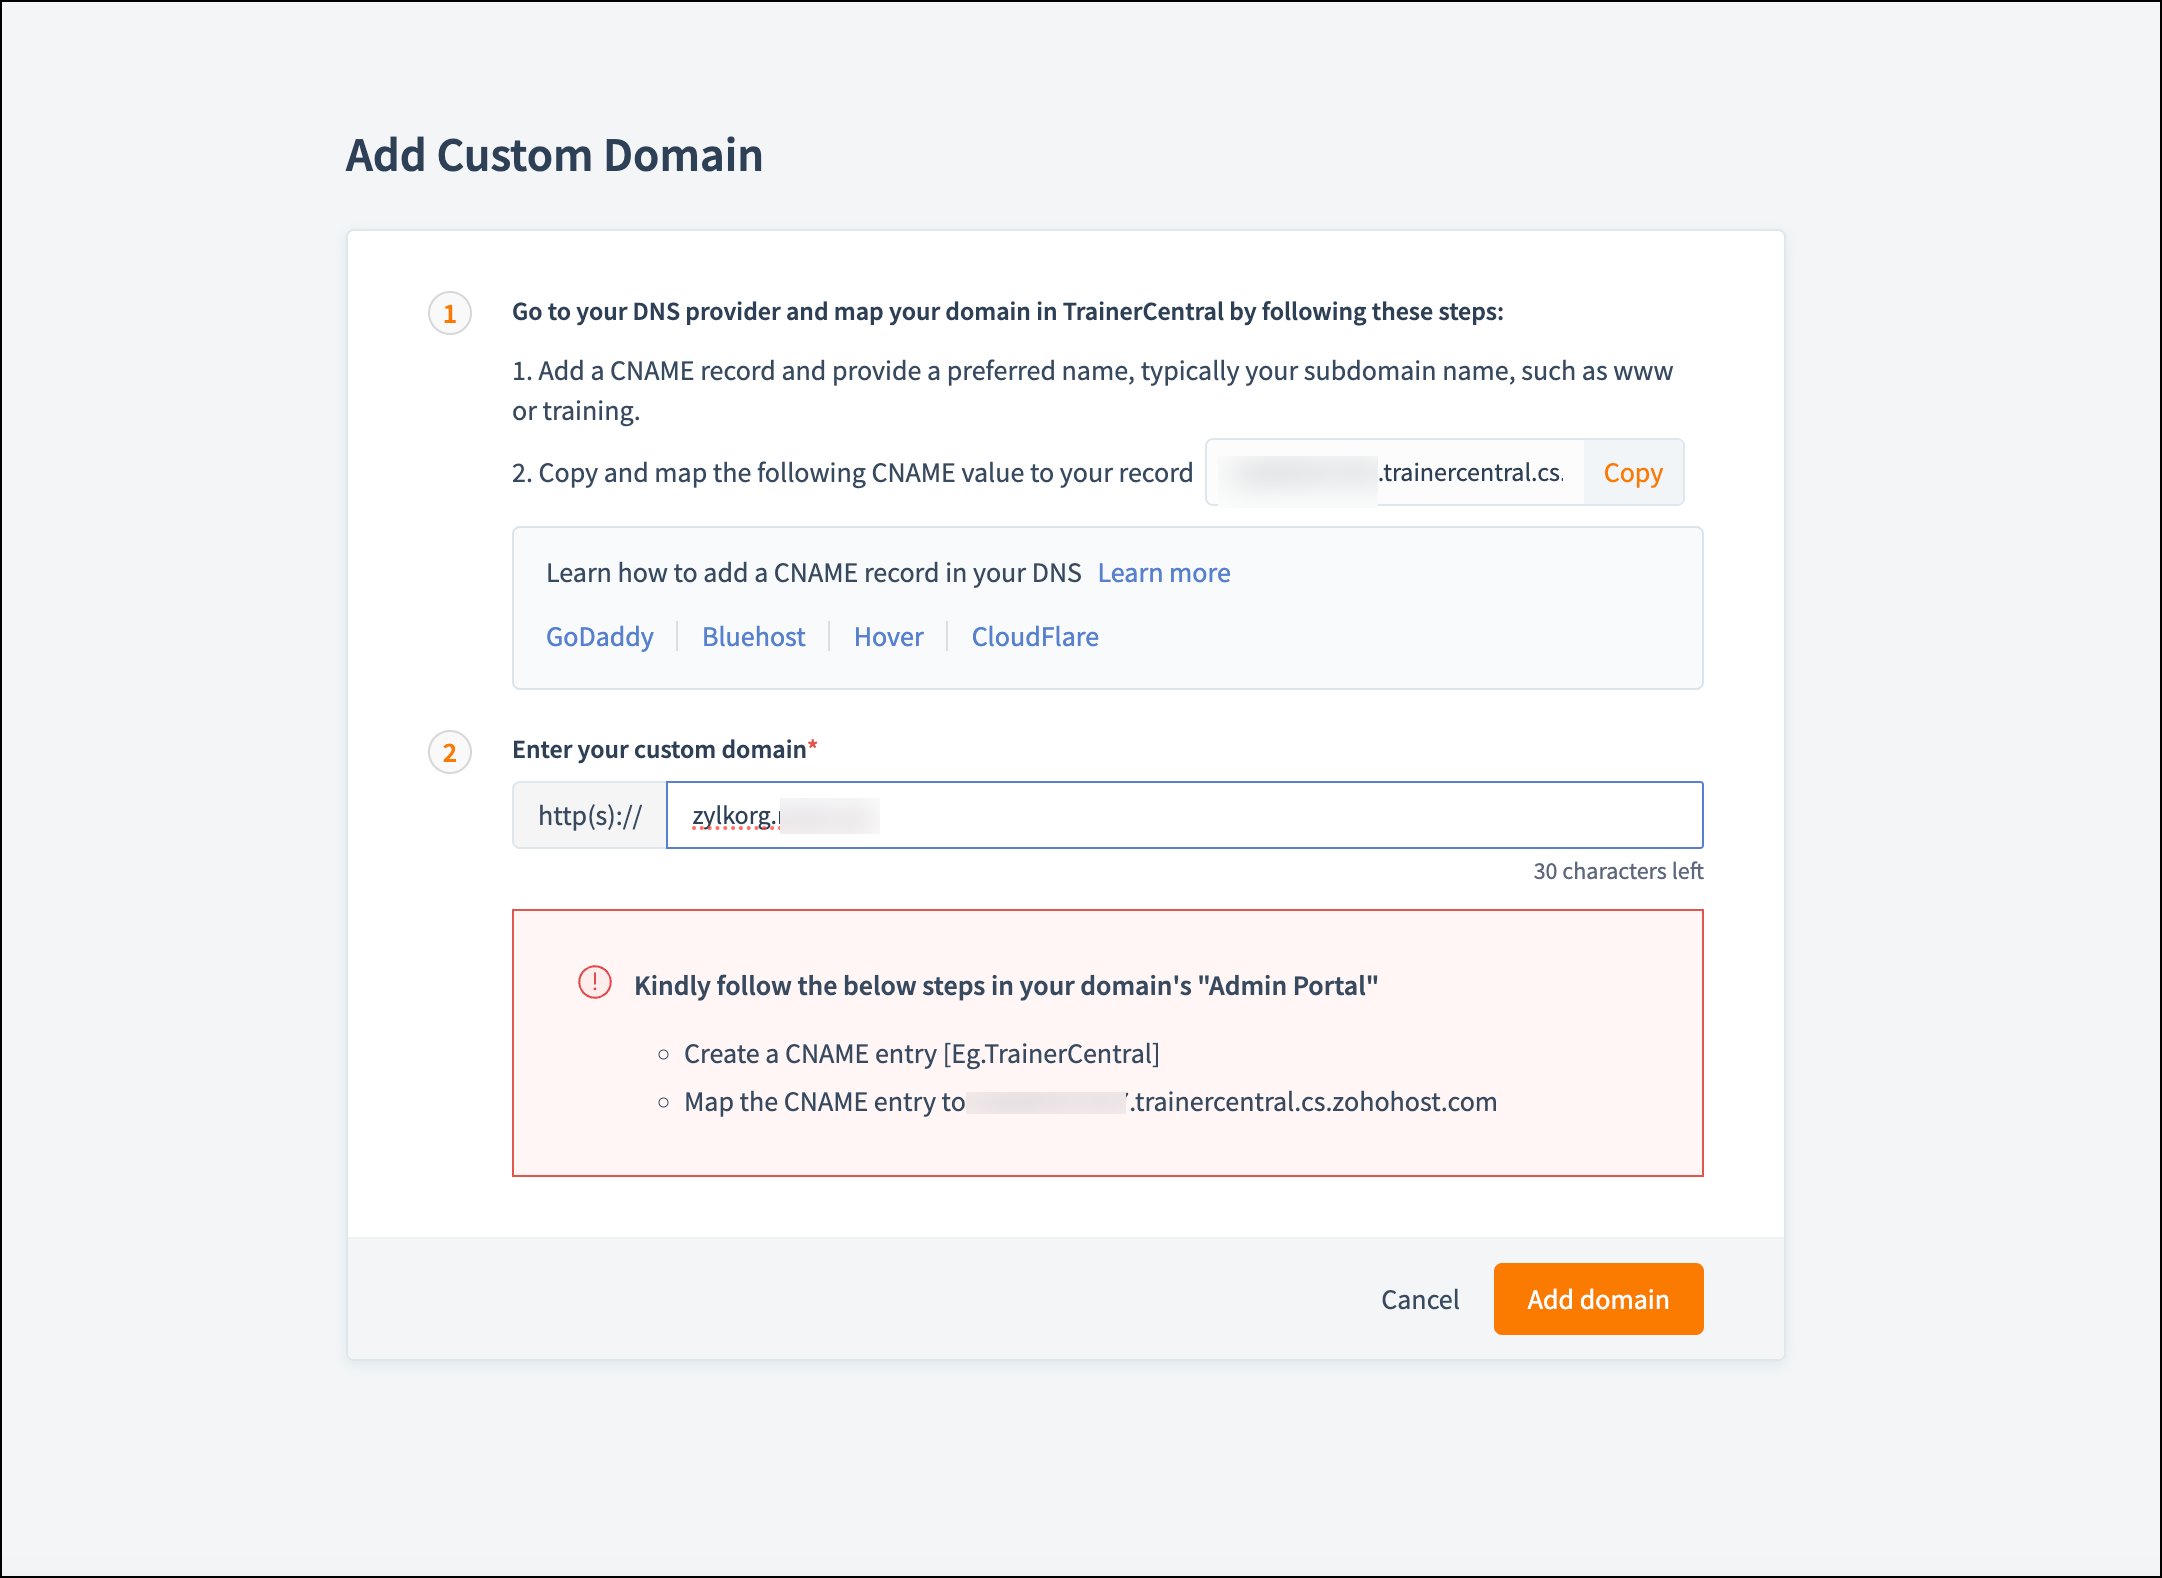Image resolution: width=2162 pixels, height=1578 pixels.
Task: Open the CloudFlare DNS guide link
Action: click(1034, 637)
